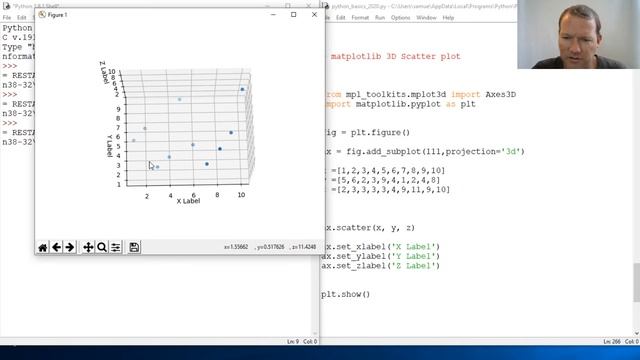Open Window menu in the editor window

point(427,18)
